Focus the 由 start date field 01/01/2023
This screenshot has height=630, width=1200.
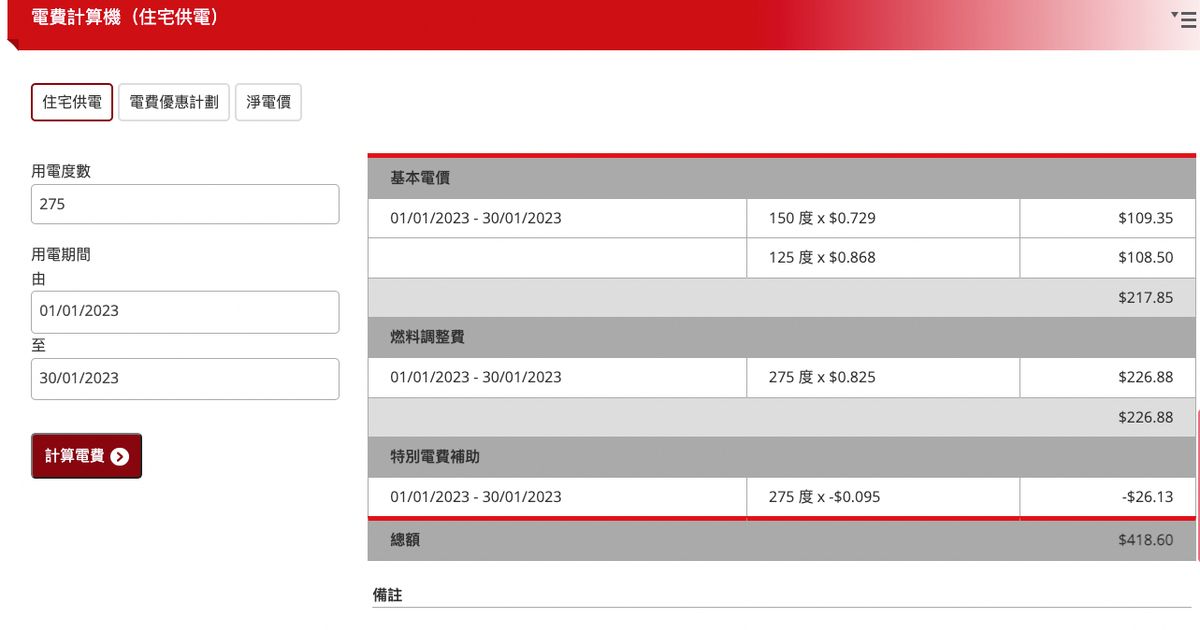tap(185, 312)
